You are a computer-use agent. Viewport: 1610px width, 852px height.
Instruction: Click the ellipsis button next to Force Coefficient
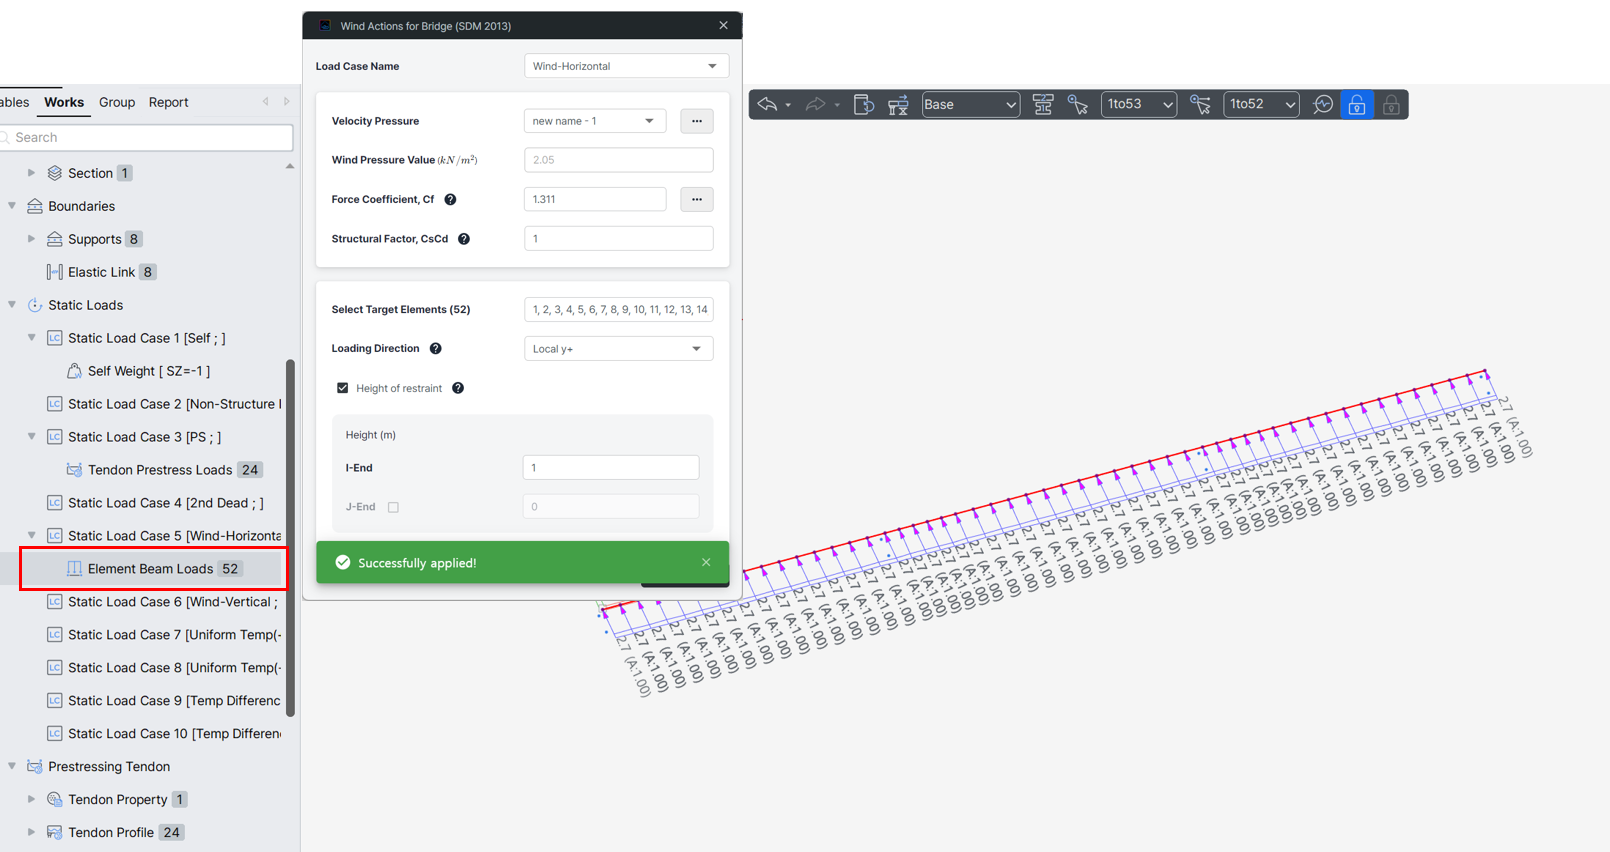(x=697, y=199)
